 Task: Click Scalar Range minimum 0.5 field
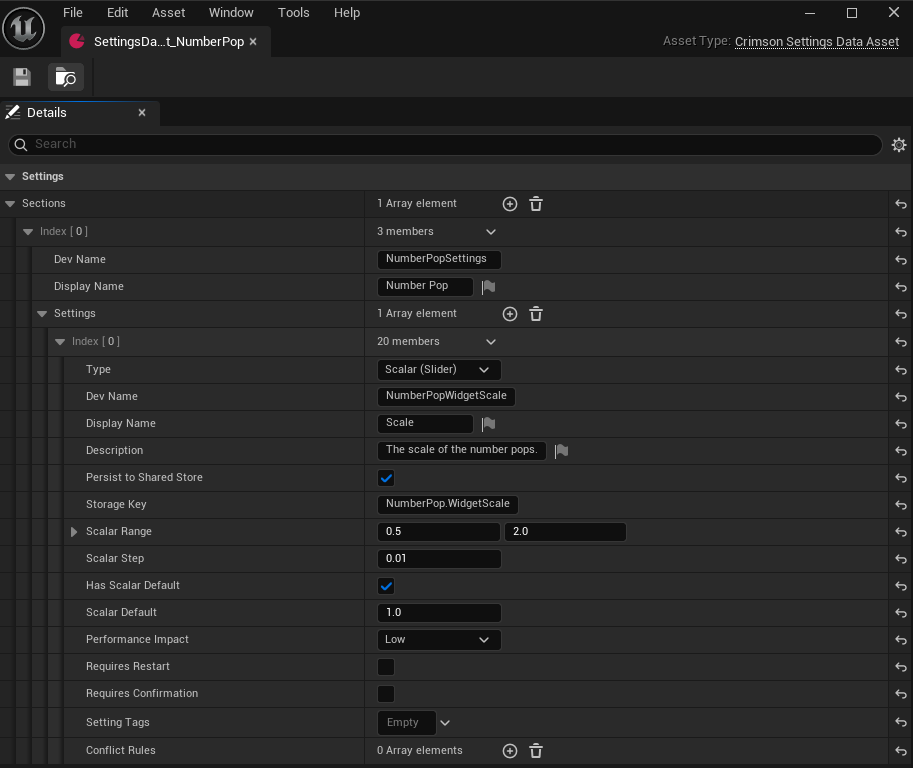(x=438, y=532)
